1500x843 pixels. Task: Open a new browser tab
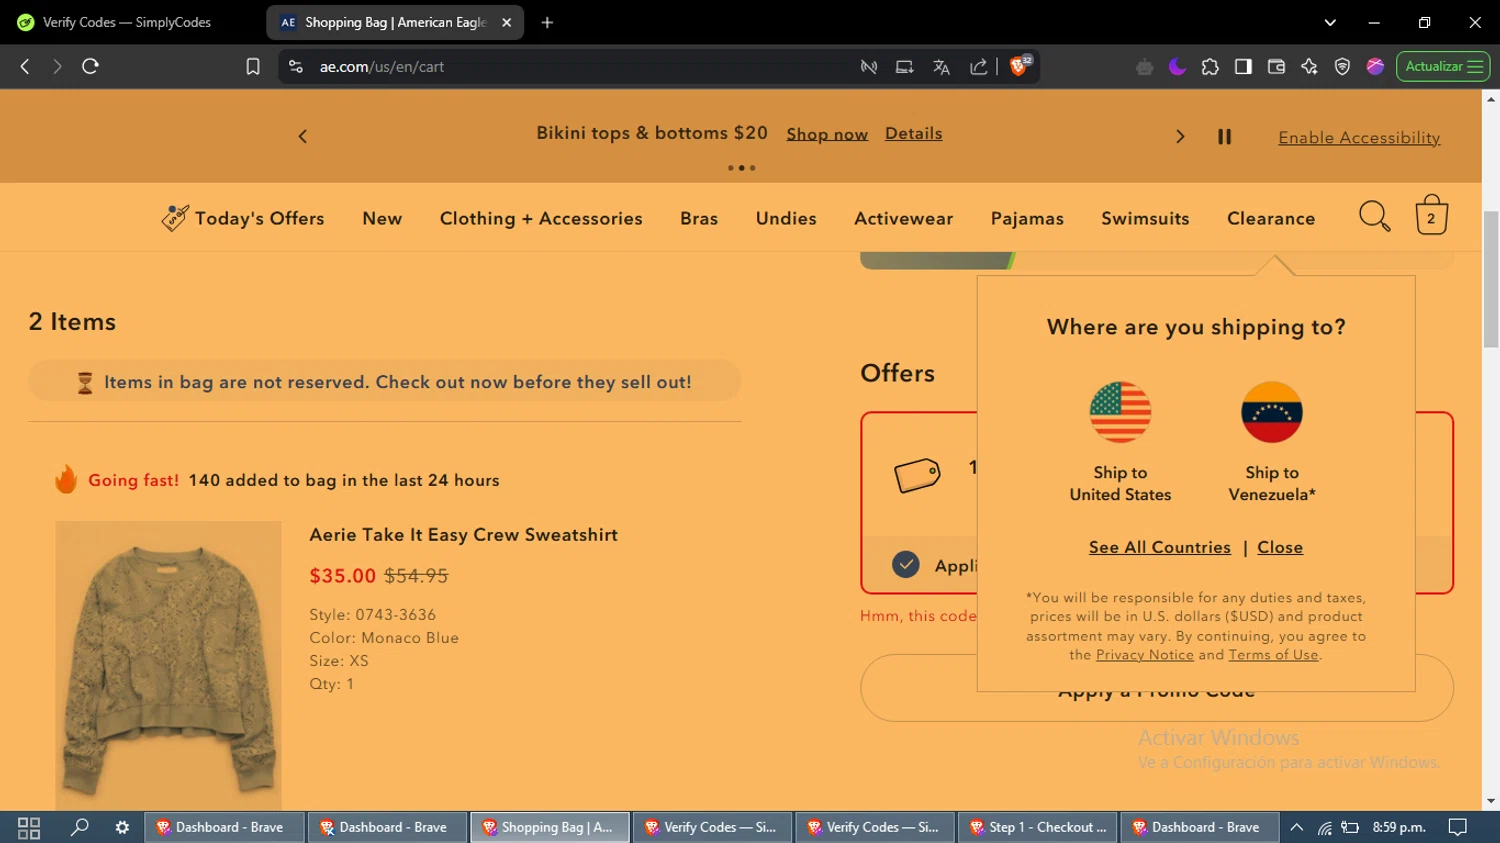pos(547,22)
